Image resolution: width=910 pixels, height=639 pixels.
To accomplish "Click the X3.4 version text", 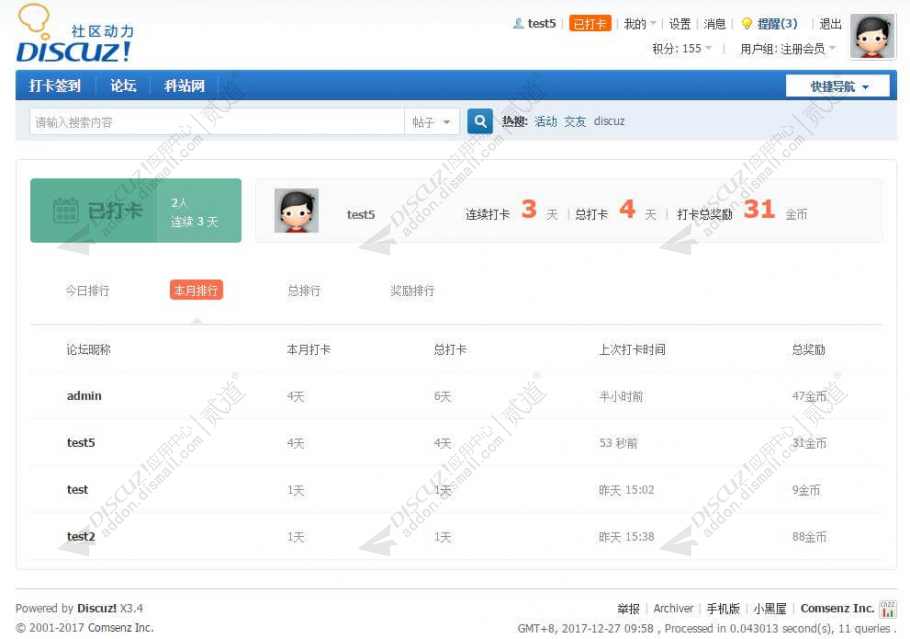I will 132,608.
